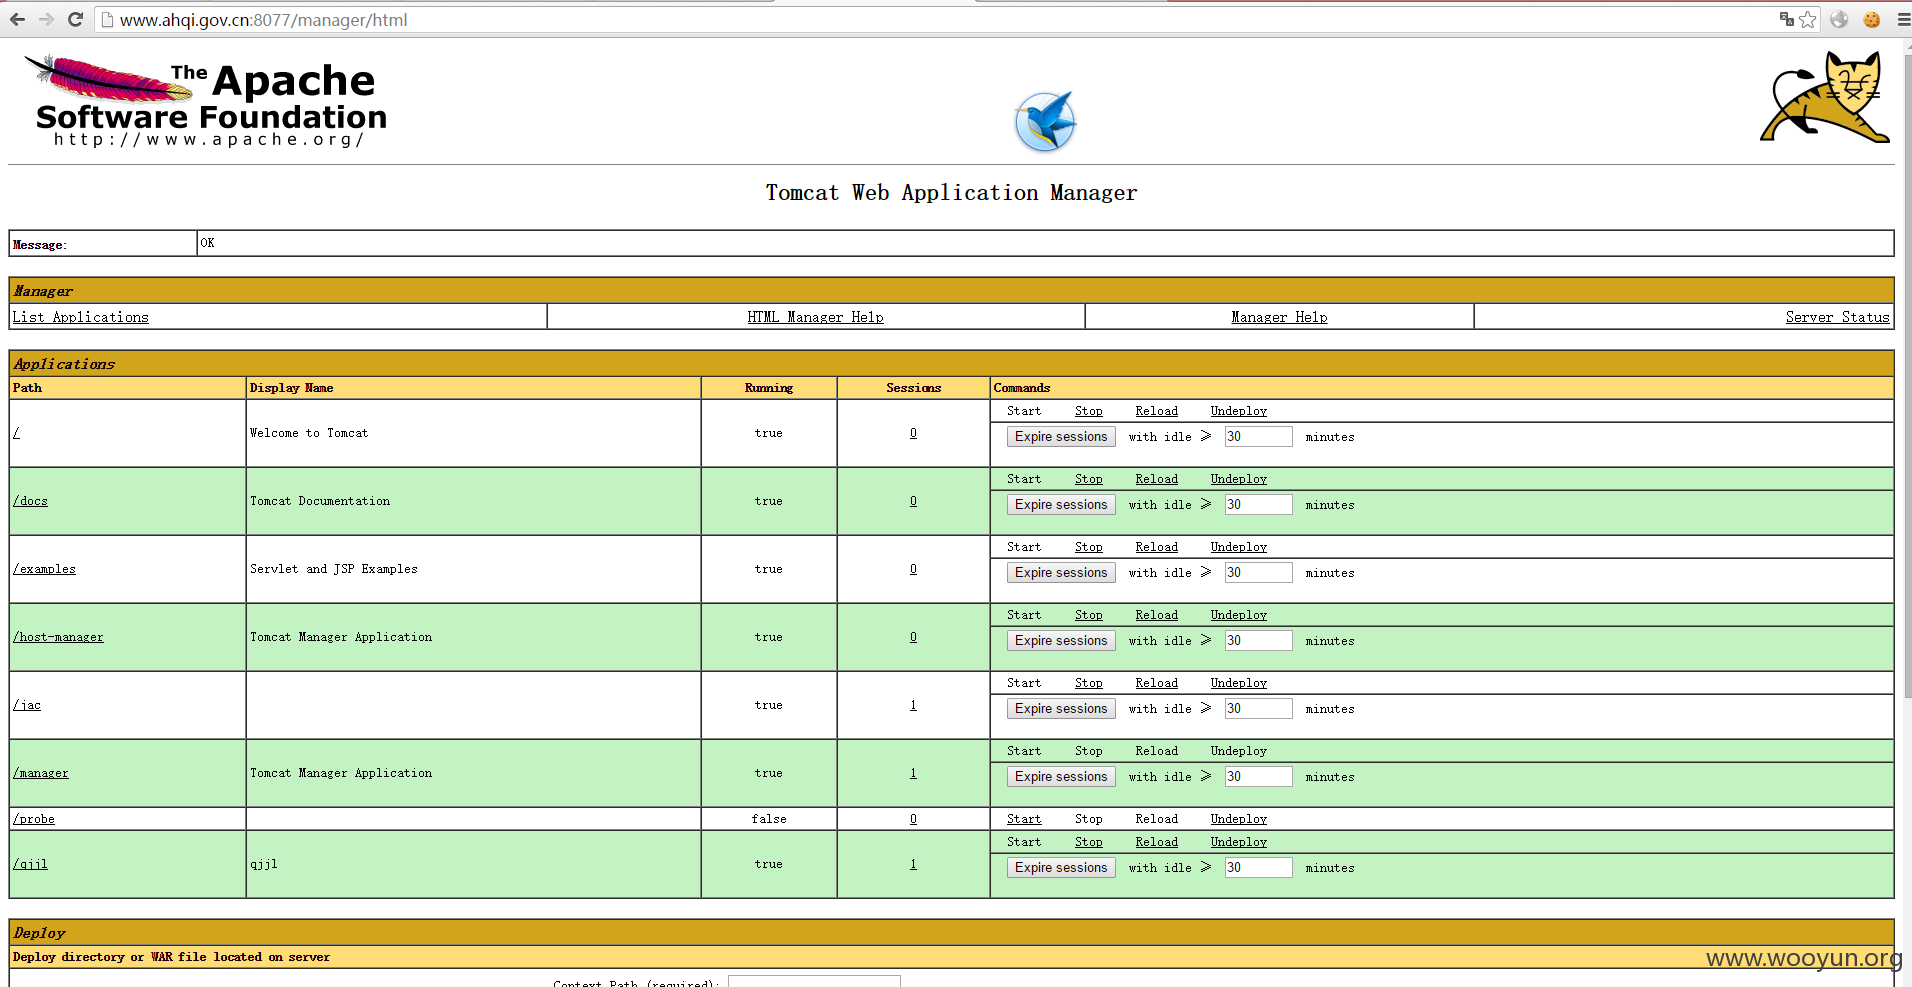Click idle minutes field for /docs
This screenshot has width=1912, height=987.
[1258, 505]
